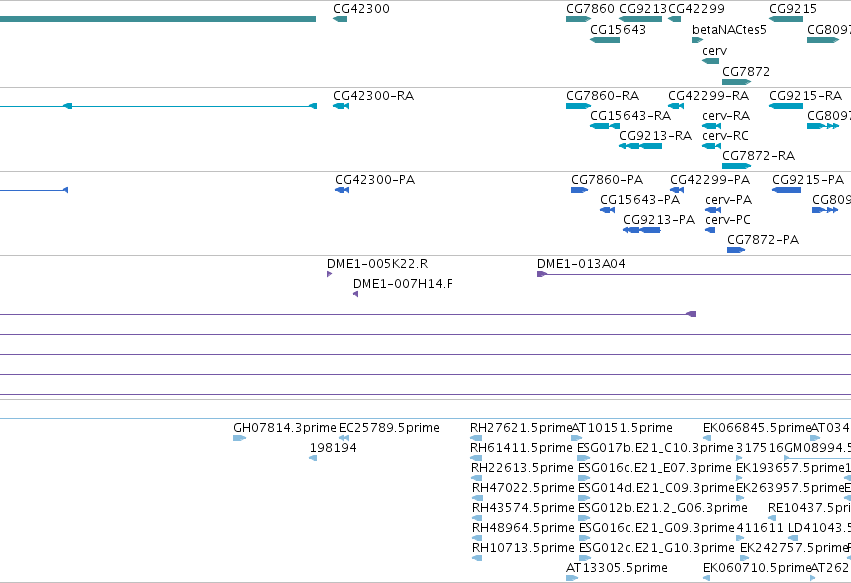
Task: Select the cerv gene label
Action: [x=714, y=50]
